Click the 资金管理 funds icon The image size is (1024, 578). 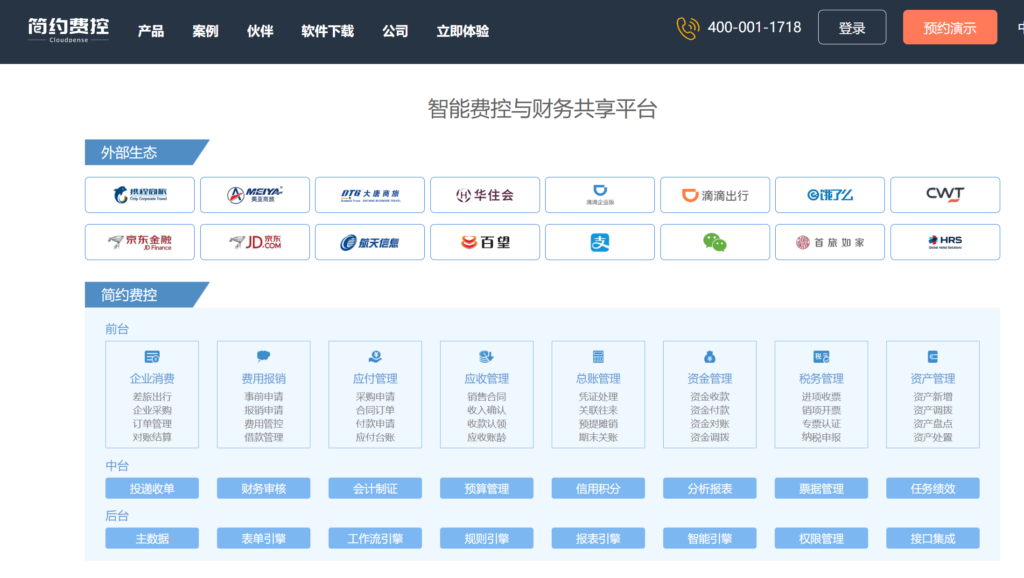[x=709, y=355]
